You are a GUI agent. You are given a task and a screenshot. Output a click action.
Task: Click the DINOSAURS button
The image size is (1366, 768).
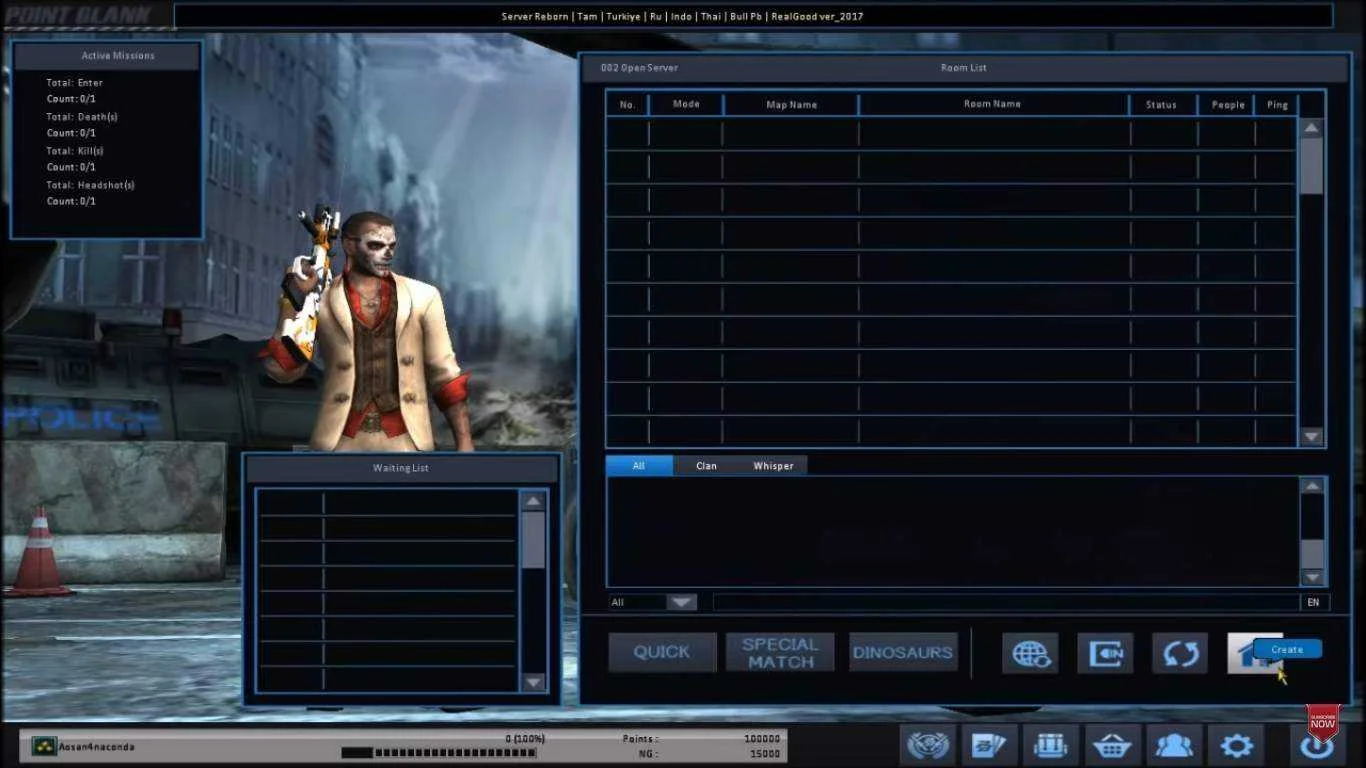pos(902,652)
